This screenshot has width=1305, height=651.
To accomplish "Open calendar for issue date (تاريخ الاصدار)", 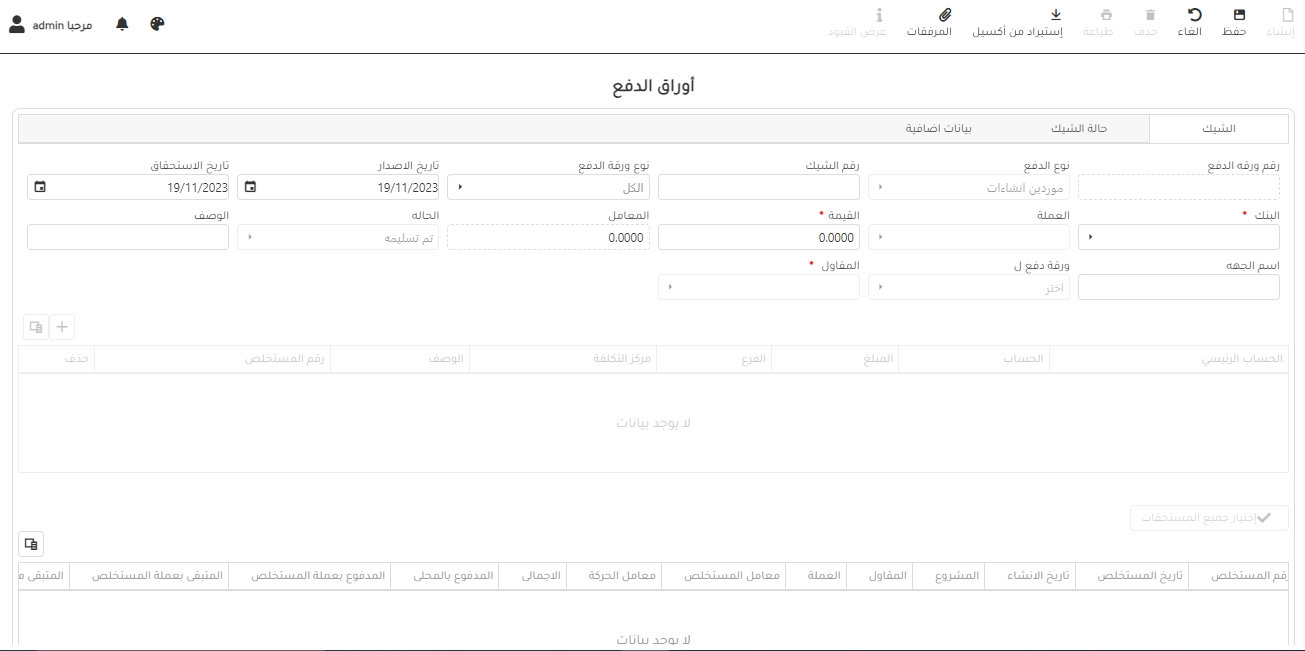I will (250, 187).
